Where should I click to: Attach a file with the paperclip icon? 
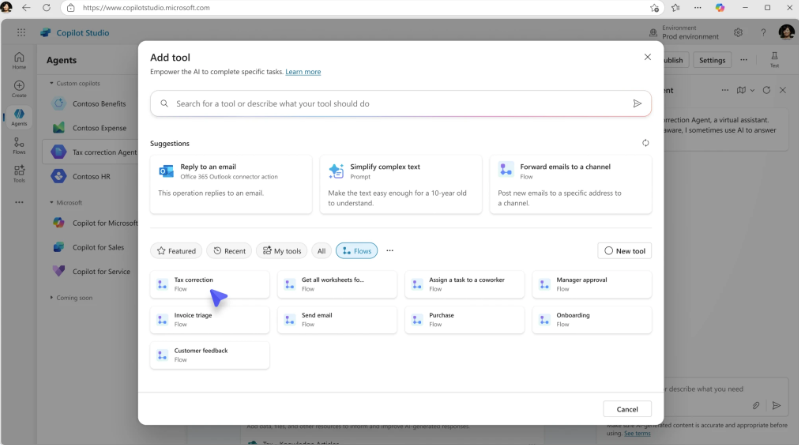click(x=756, y=405)
